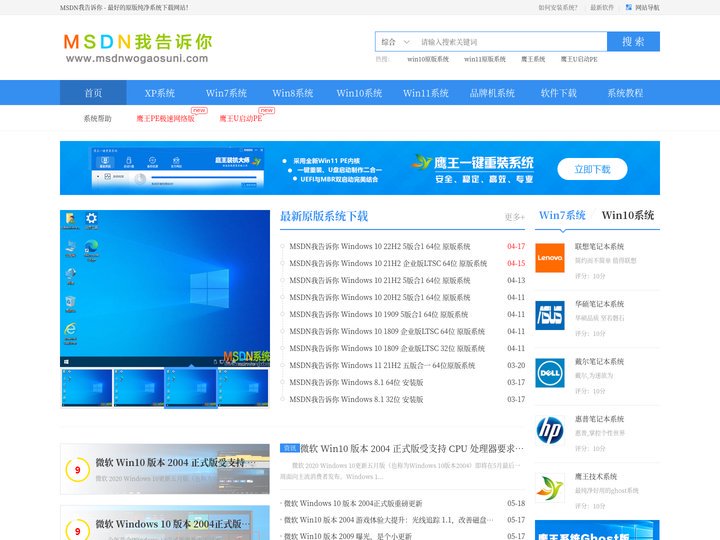720x540 pixels.
Task: Open the 系统教程 navigation item
Action: click(x=625, y=93)
